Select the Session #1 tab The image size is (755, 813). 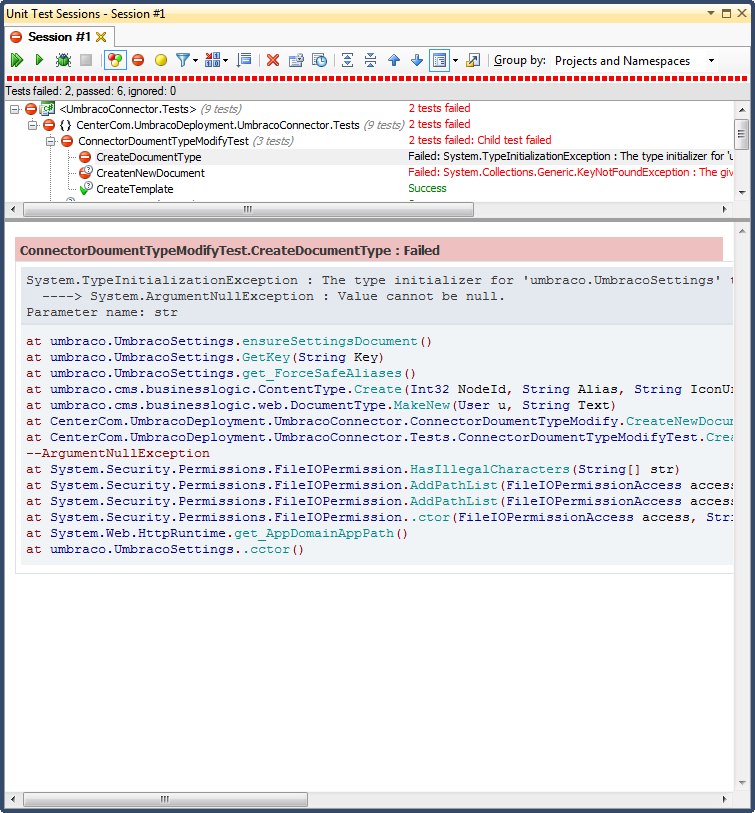point(59,37)
